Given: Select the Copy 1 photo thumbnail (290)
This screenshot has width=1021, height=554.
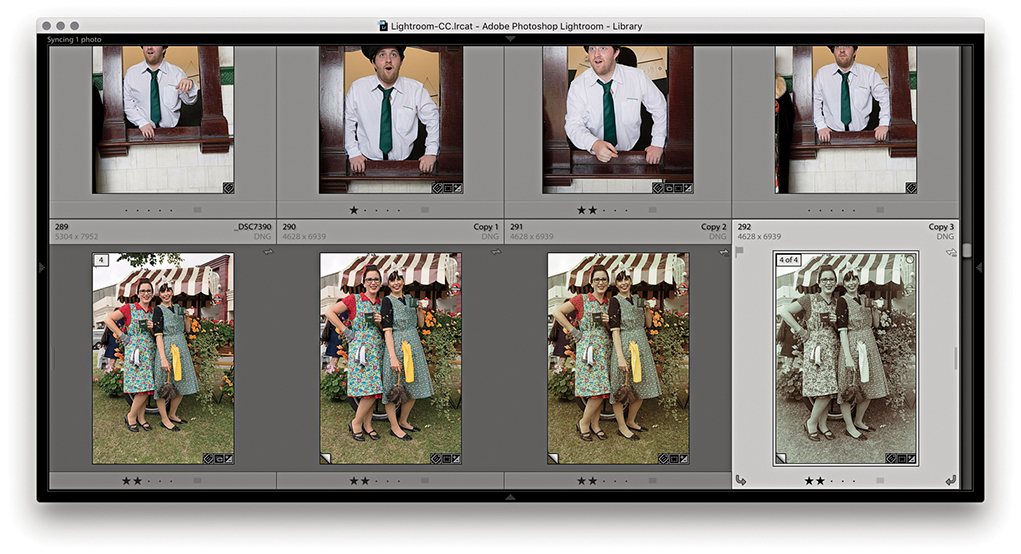Looking at the screenshot, I should tap(391, 358).
